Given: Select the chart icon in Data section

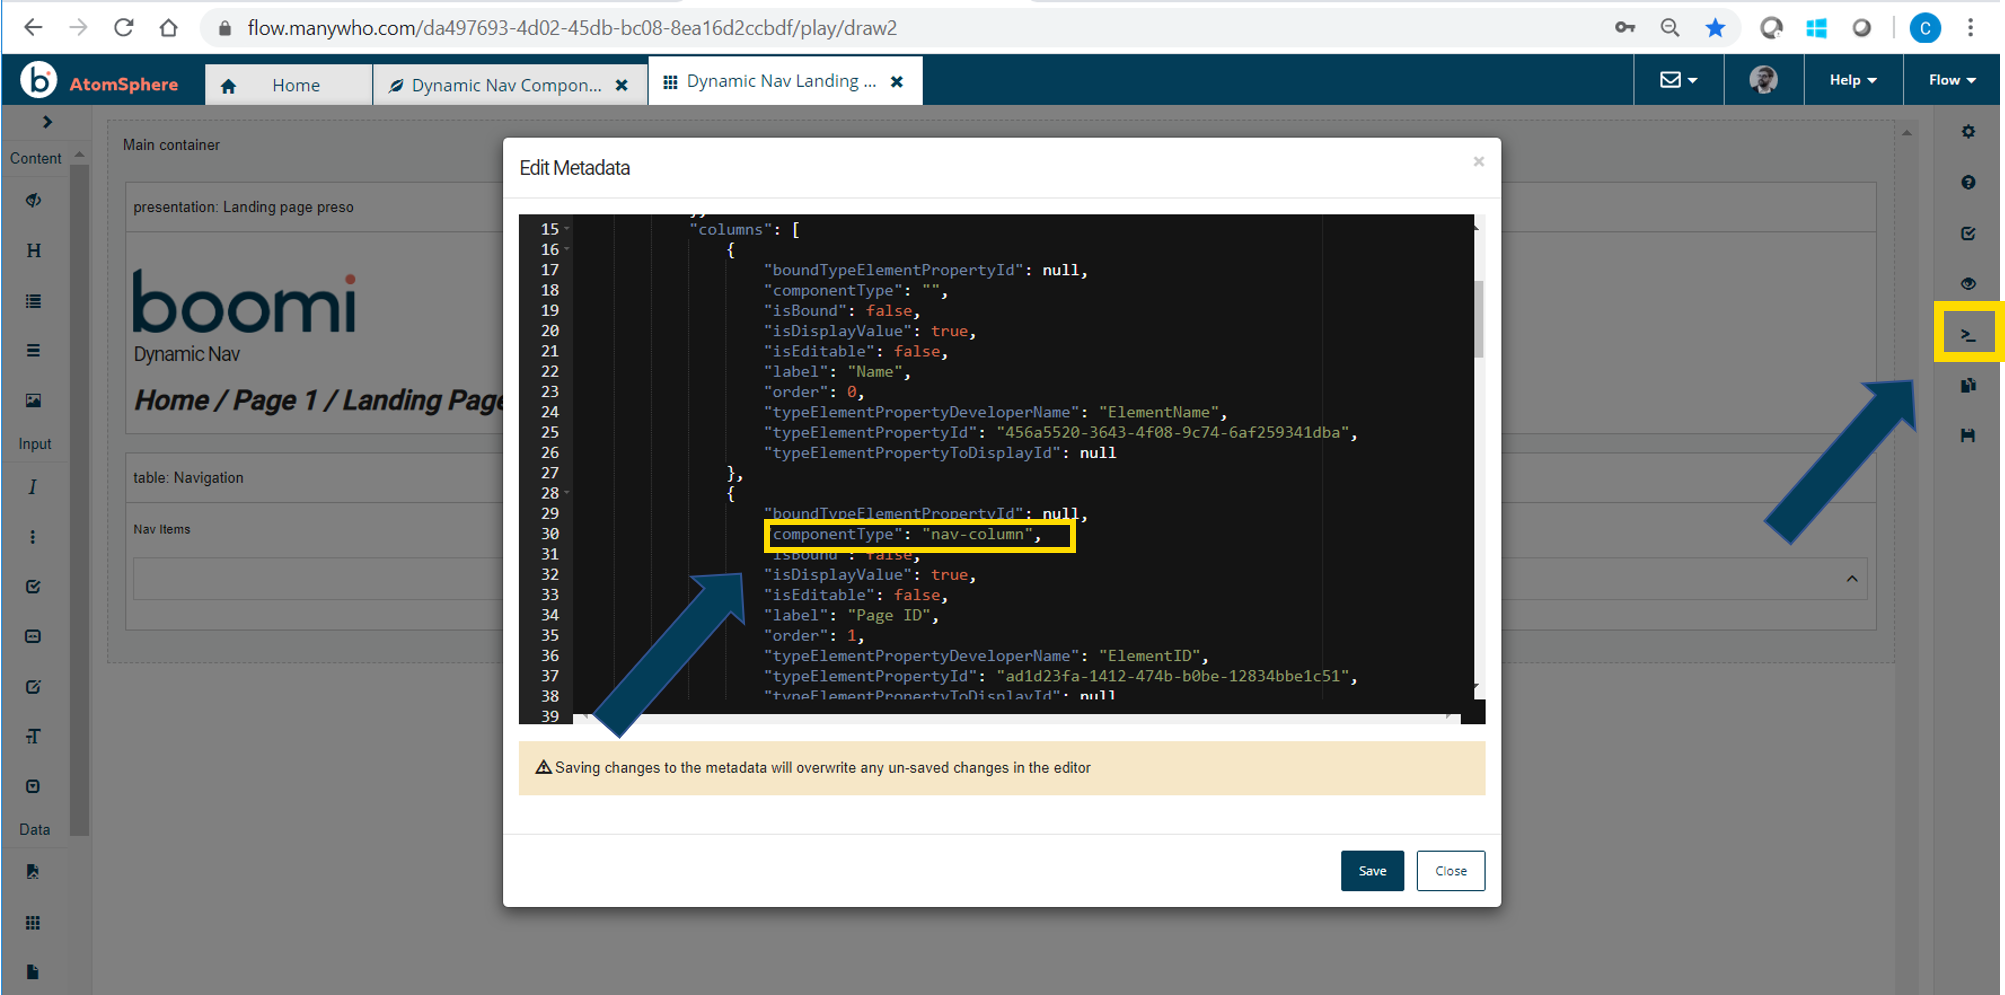Looking at the screenshot, I should (34, 870).
